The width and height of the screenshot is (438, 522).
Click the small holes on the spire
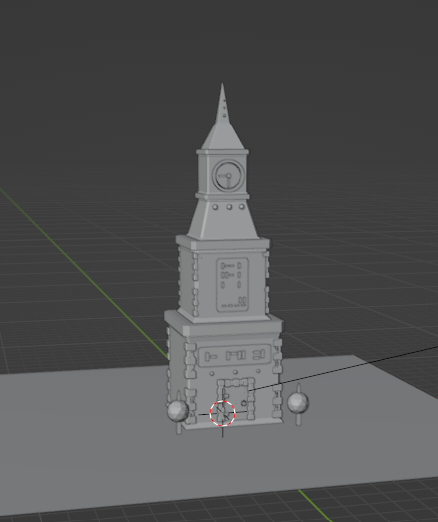[x=224, y=108]
